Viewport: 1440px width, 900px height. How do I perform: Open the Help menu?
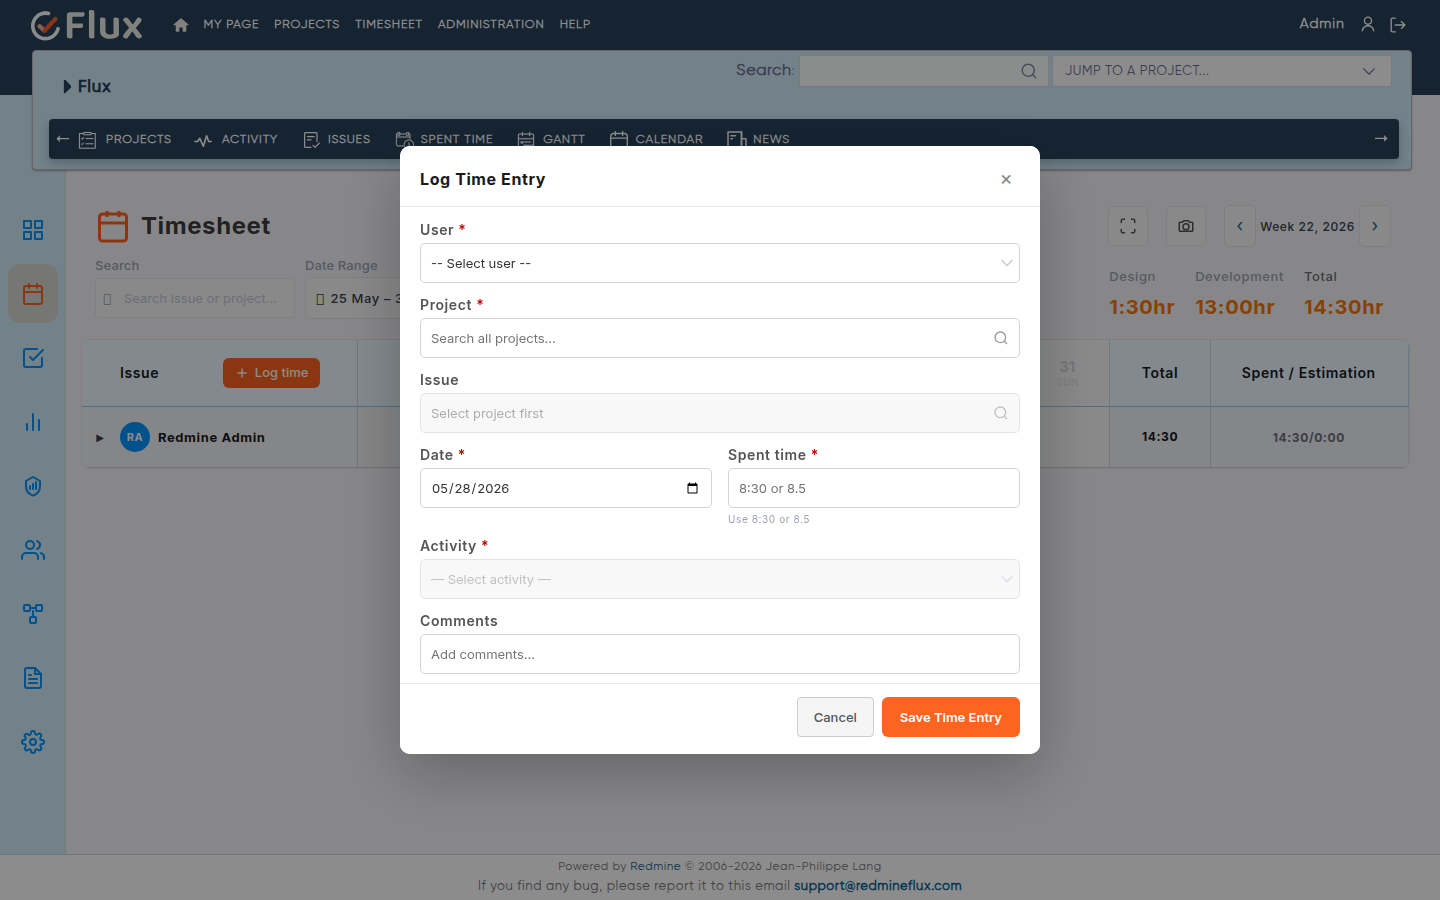pyautogui.click(x=575, y=24)
